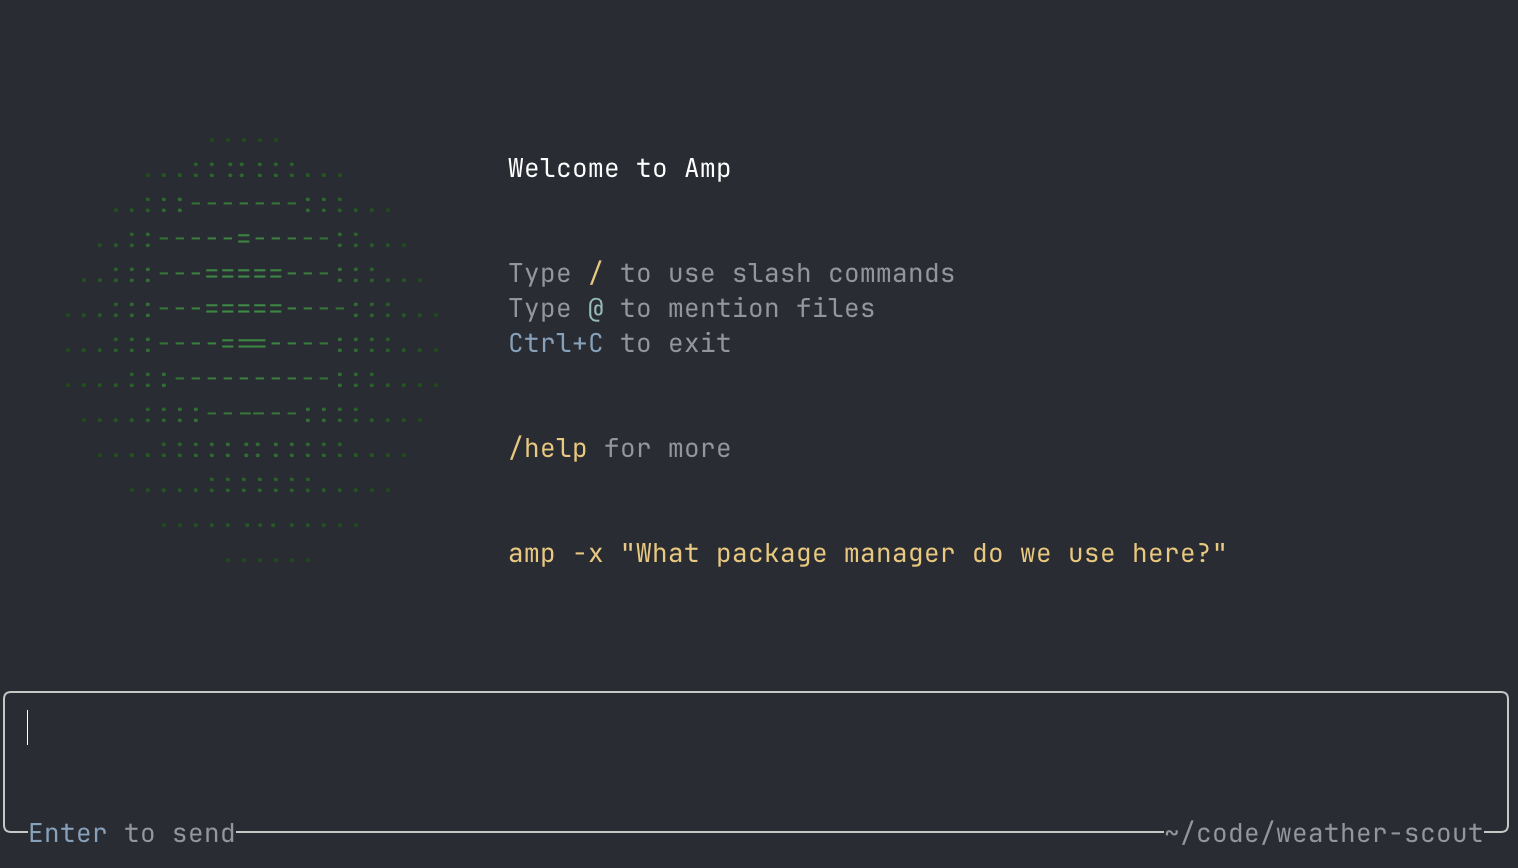The image size is (1518, 868).
Task: Click the yellow slash character
Action: (596, 273)
